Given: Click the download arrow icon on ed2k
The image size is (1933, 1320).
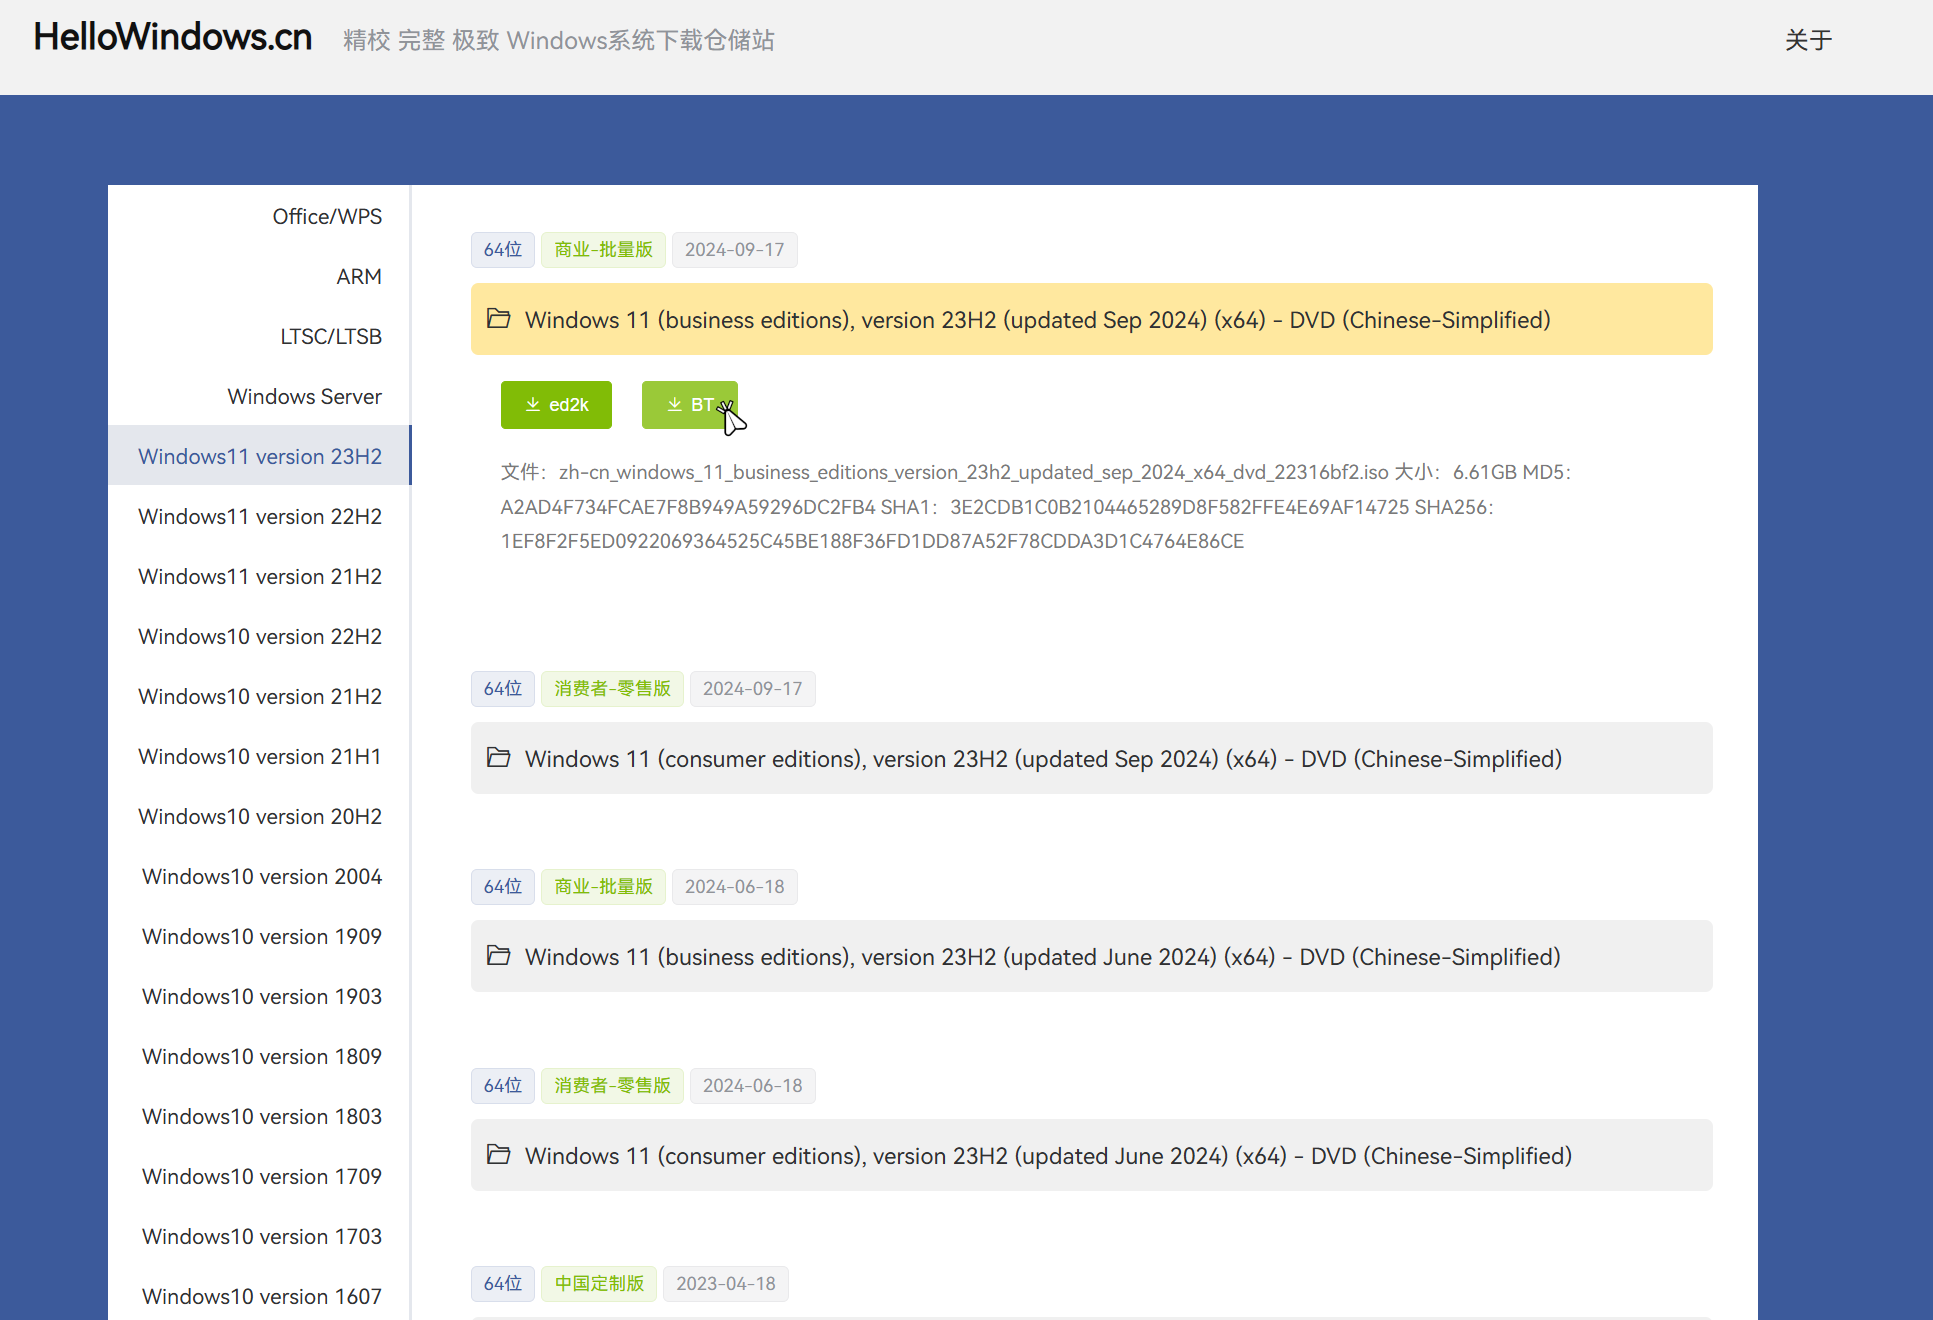Looking at the screenshot, I should [x=533, y=404].
